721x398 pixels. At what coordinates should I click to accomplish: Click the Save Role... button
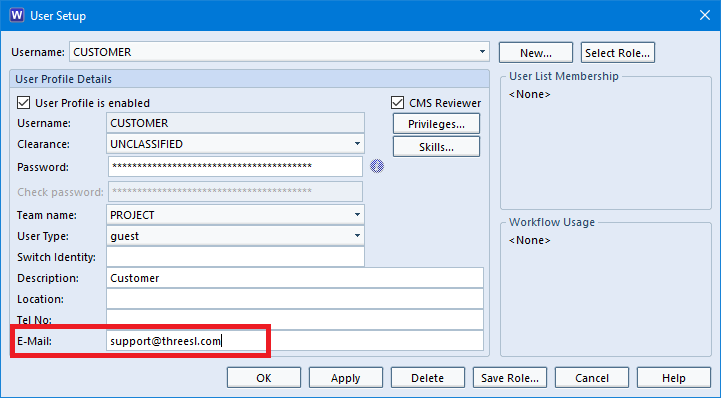[x=509, y=378]
